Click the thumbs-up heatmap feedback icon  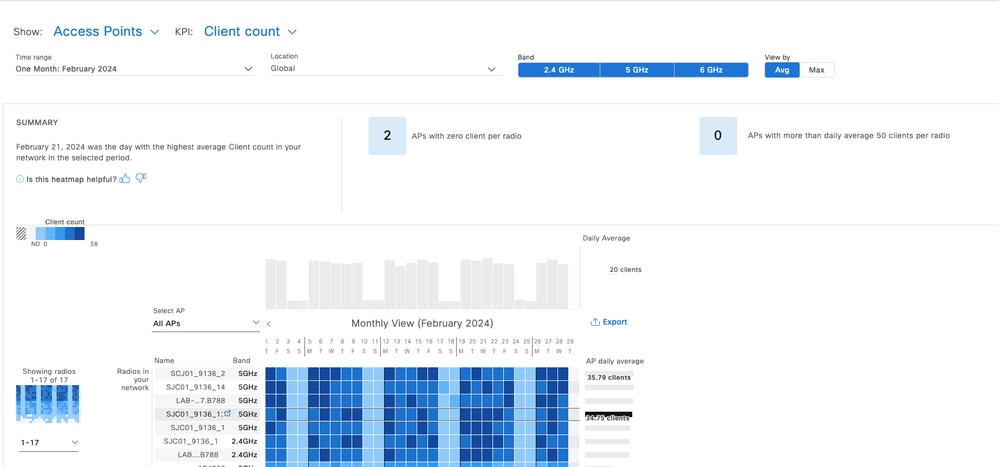[125, 179]
